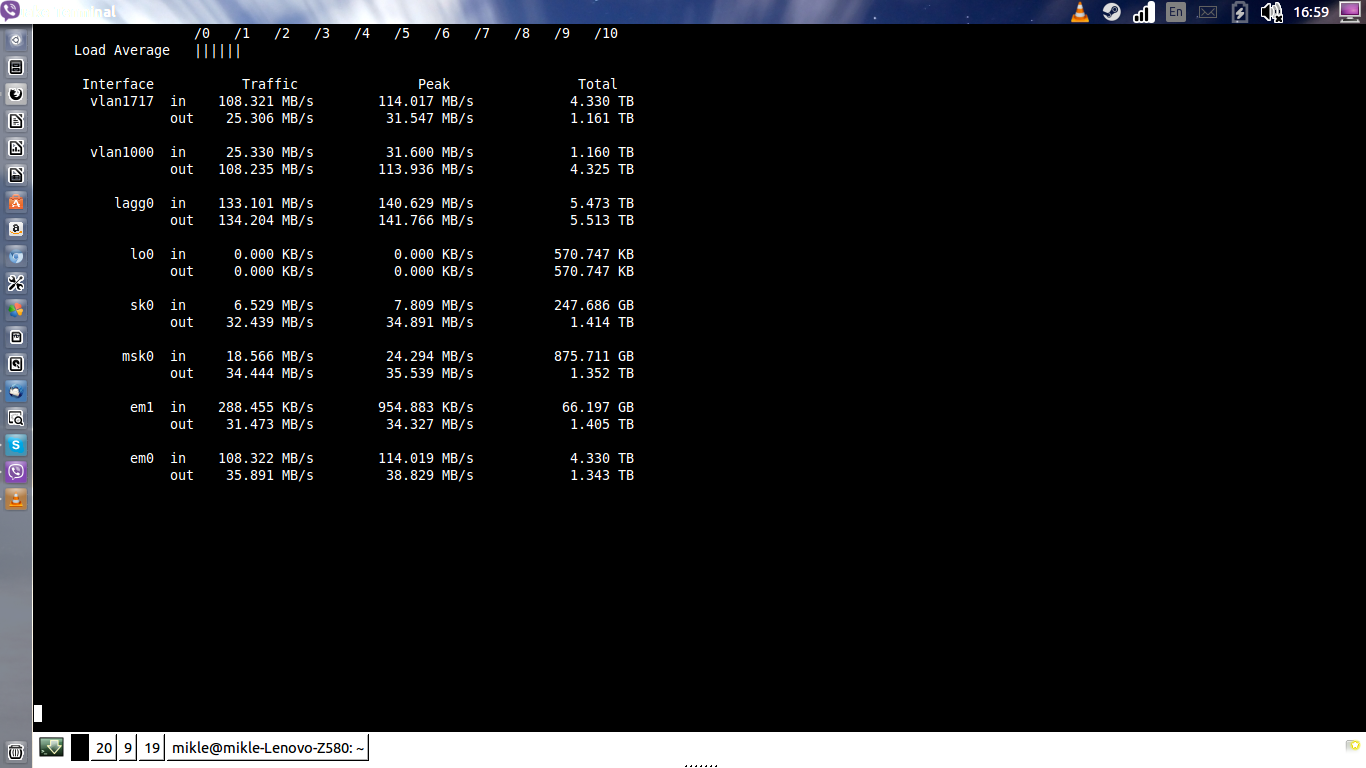Open the En keyboard layout indicator

[x=1176, y=12]
